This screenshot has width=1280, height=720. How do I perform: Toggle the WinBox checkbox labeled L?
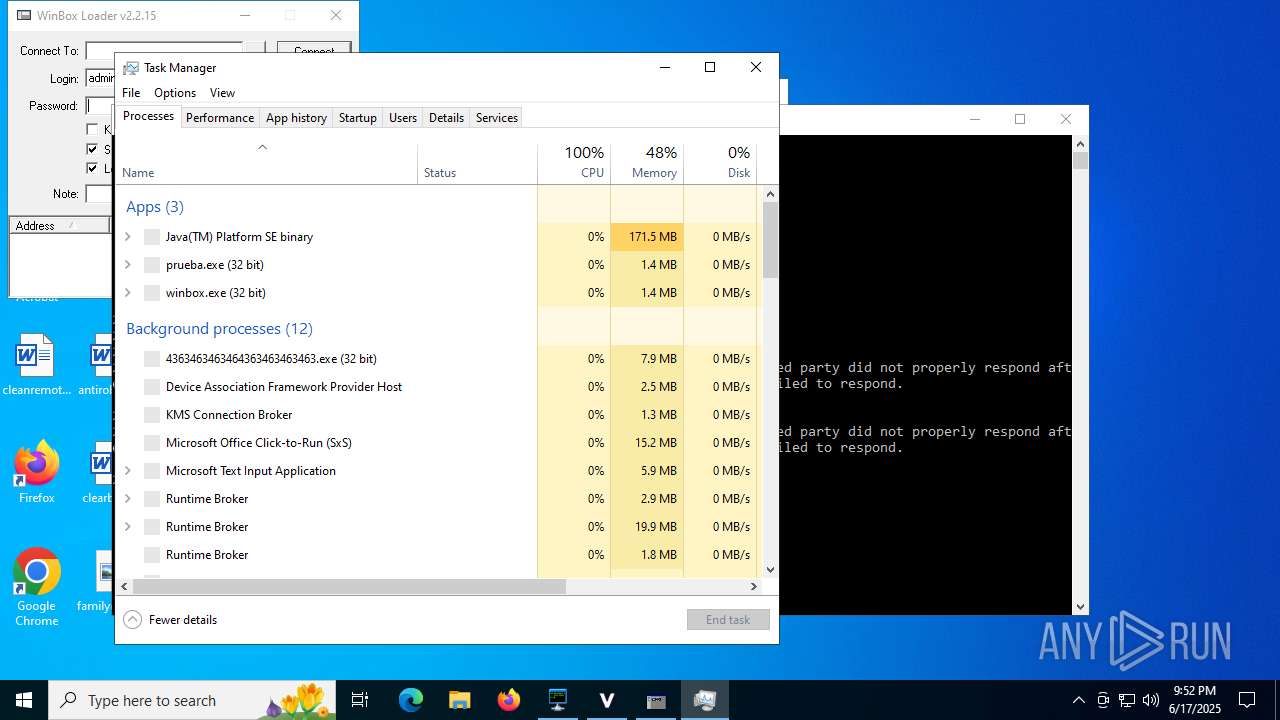pyautogui.click(x=93, y=168)
